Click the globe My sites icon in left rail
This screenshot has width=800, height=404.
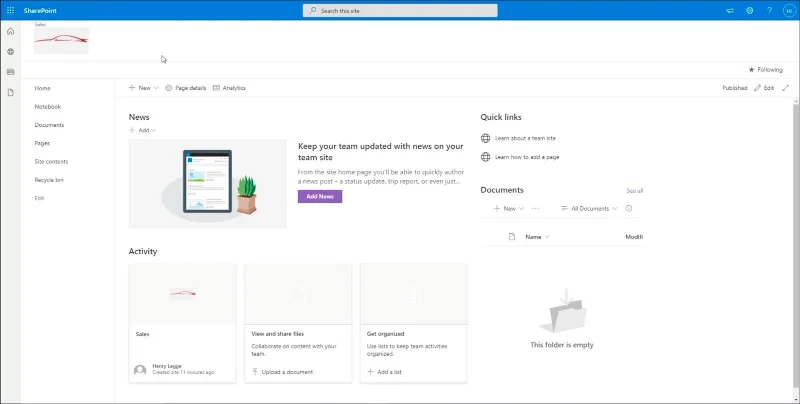[11, 52]
